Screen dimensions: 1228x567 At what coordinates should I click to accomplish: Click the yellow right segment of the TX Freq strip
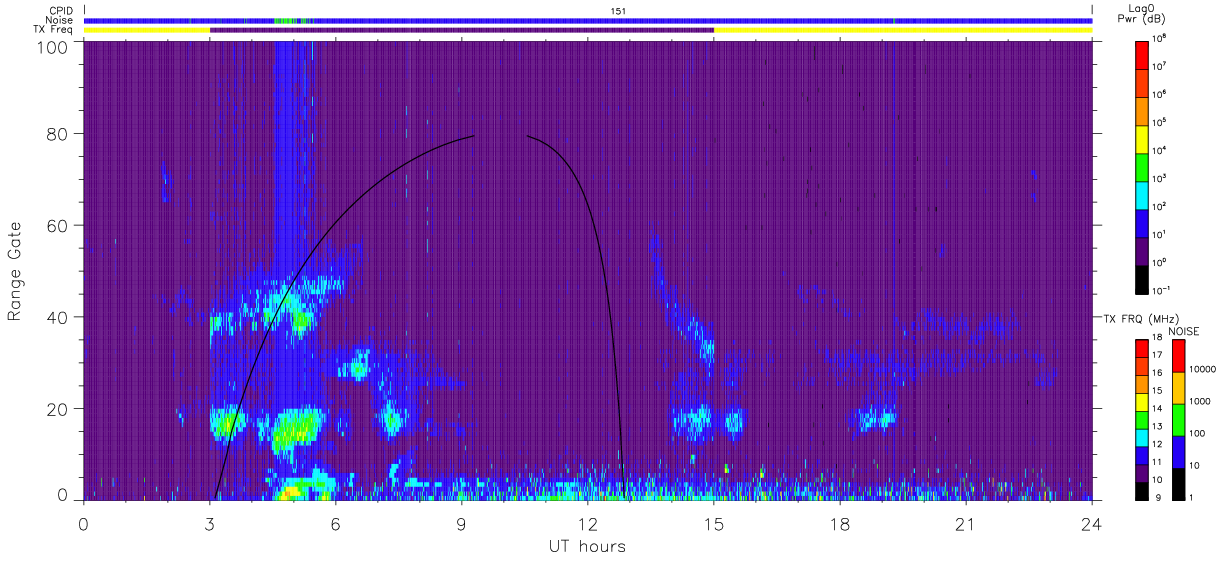click(x=903, y=30)
